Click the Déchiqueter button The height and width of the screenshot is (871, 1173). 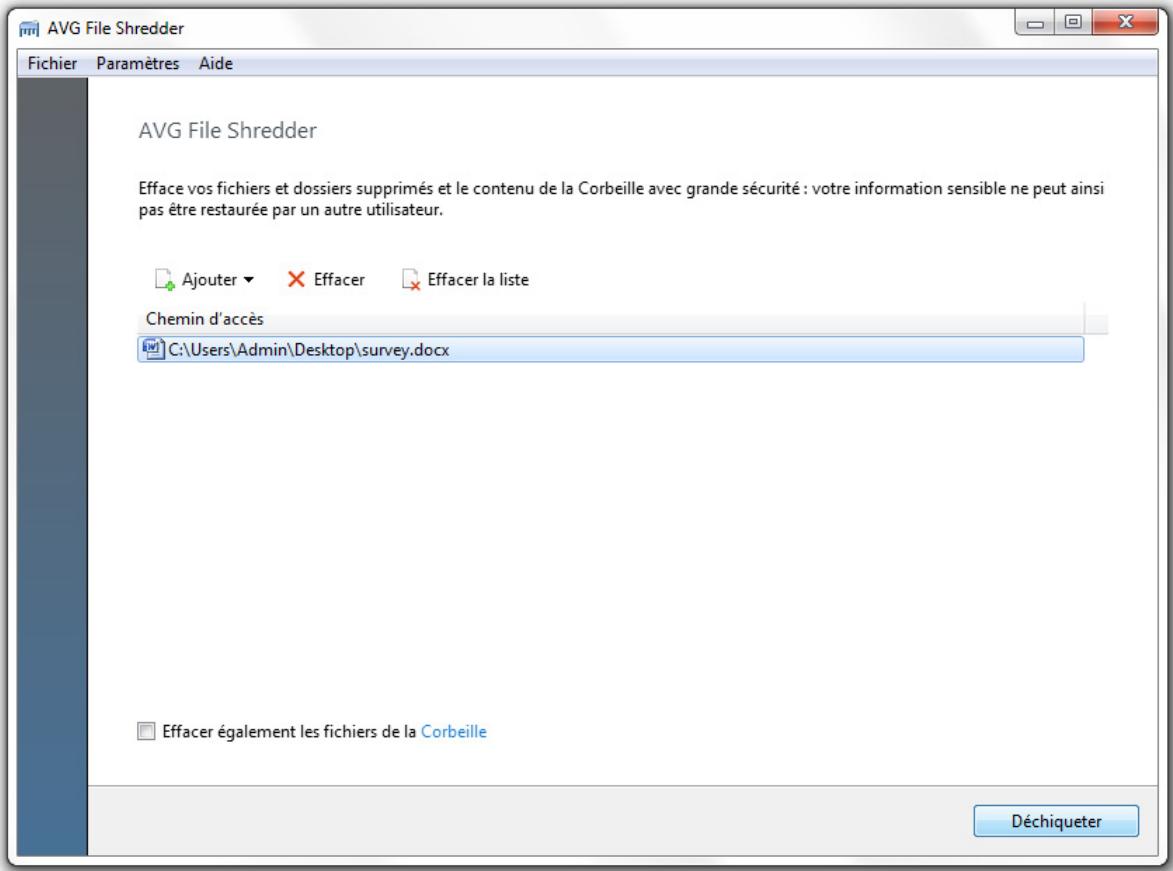tap(1056, 821)
